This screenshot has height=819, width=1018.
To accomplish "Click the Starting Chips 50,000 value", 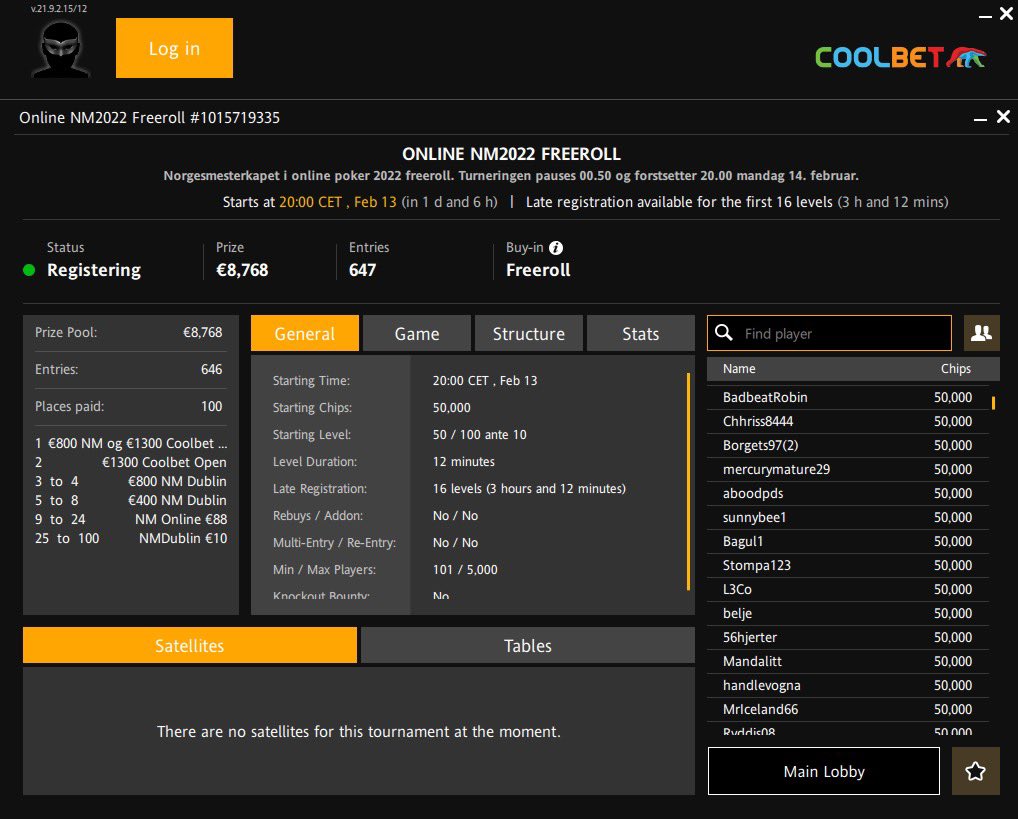I will (x=452, y=407).
